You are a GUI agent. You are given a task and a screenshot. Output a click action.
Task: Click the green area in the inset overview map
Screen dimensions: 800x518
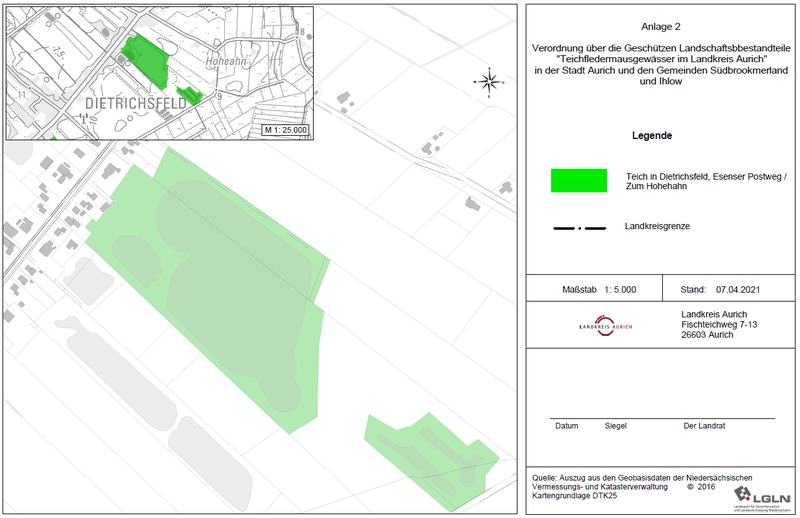143,61
